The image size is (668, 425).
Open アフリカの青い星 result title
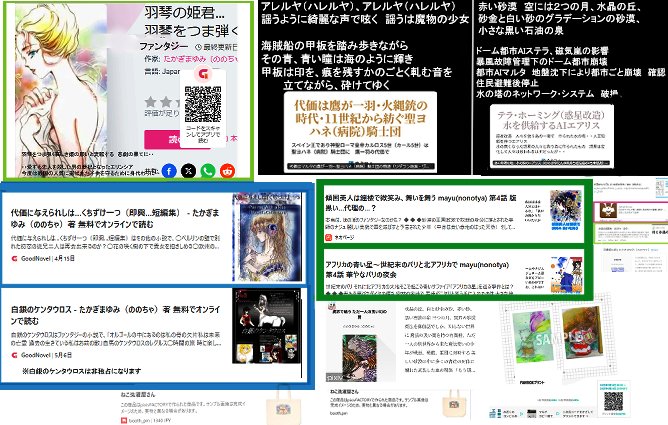[x=417, y=270]
